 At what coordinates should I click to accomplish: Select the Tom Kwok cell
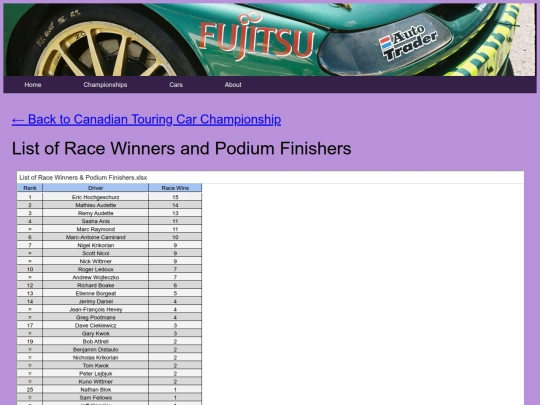tap(95, 365)
